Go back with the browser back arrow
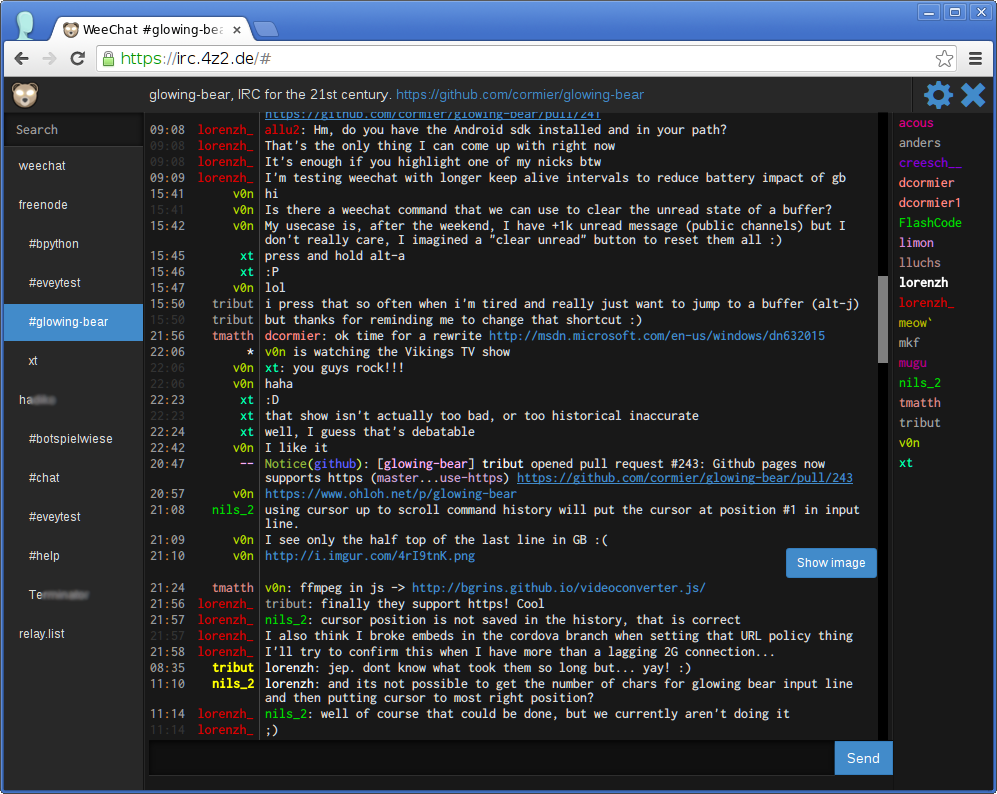 coord(22,58)
